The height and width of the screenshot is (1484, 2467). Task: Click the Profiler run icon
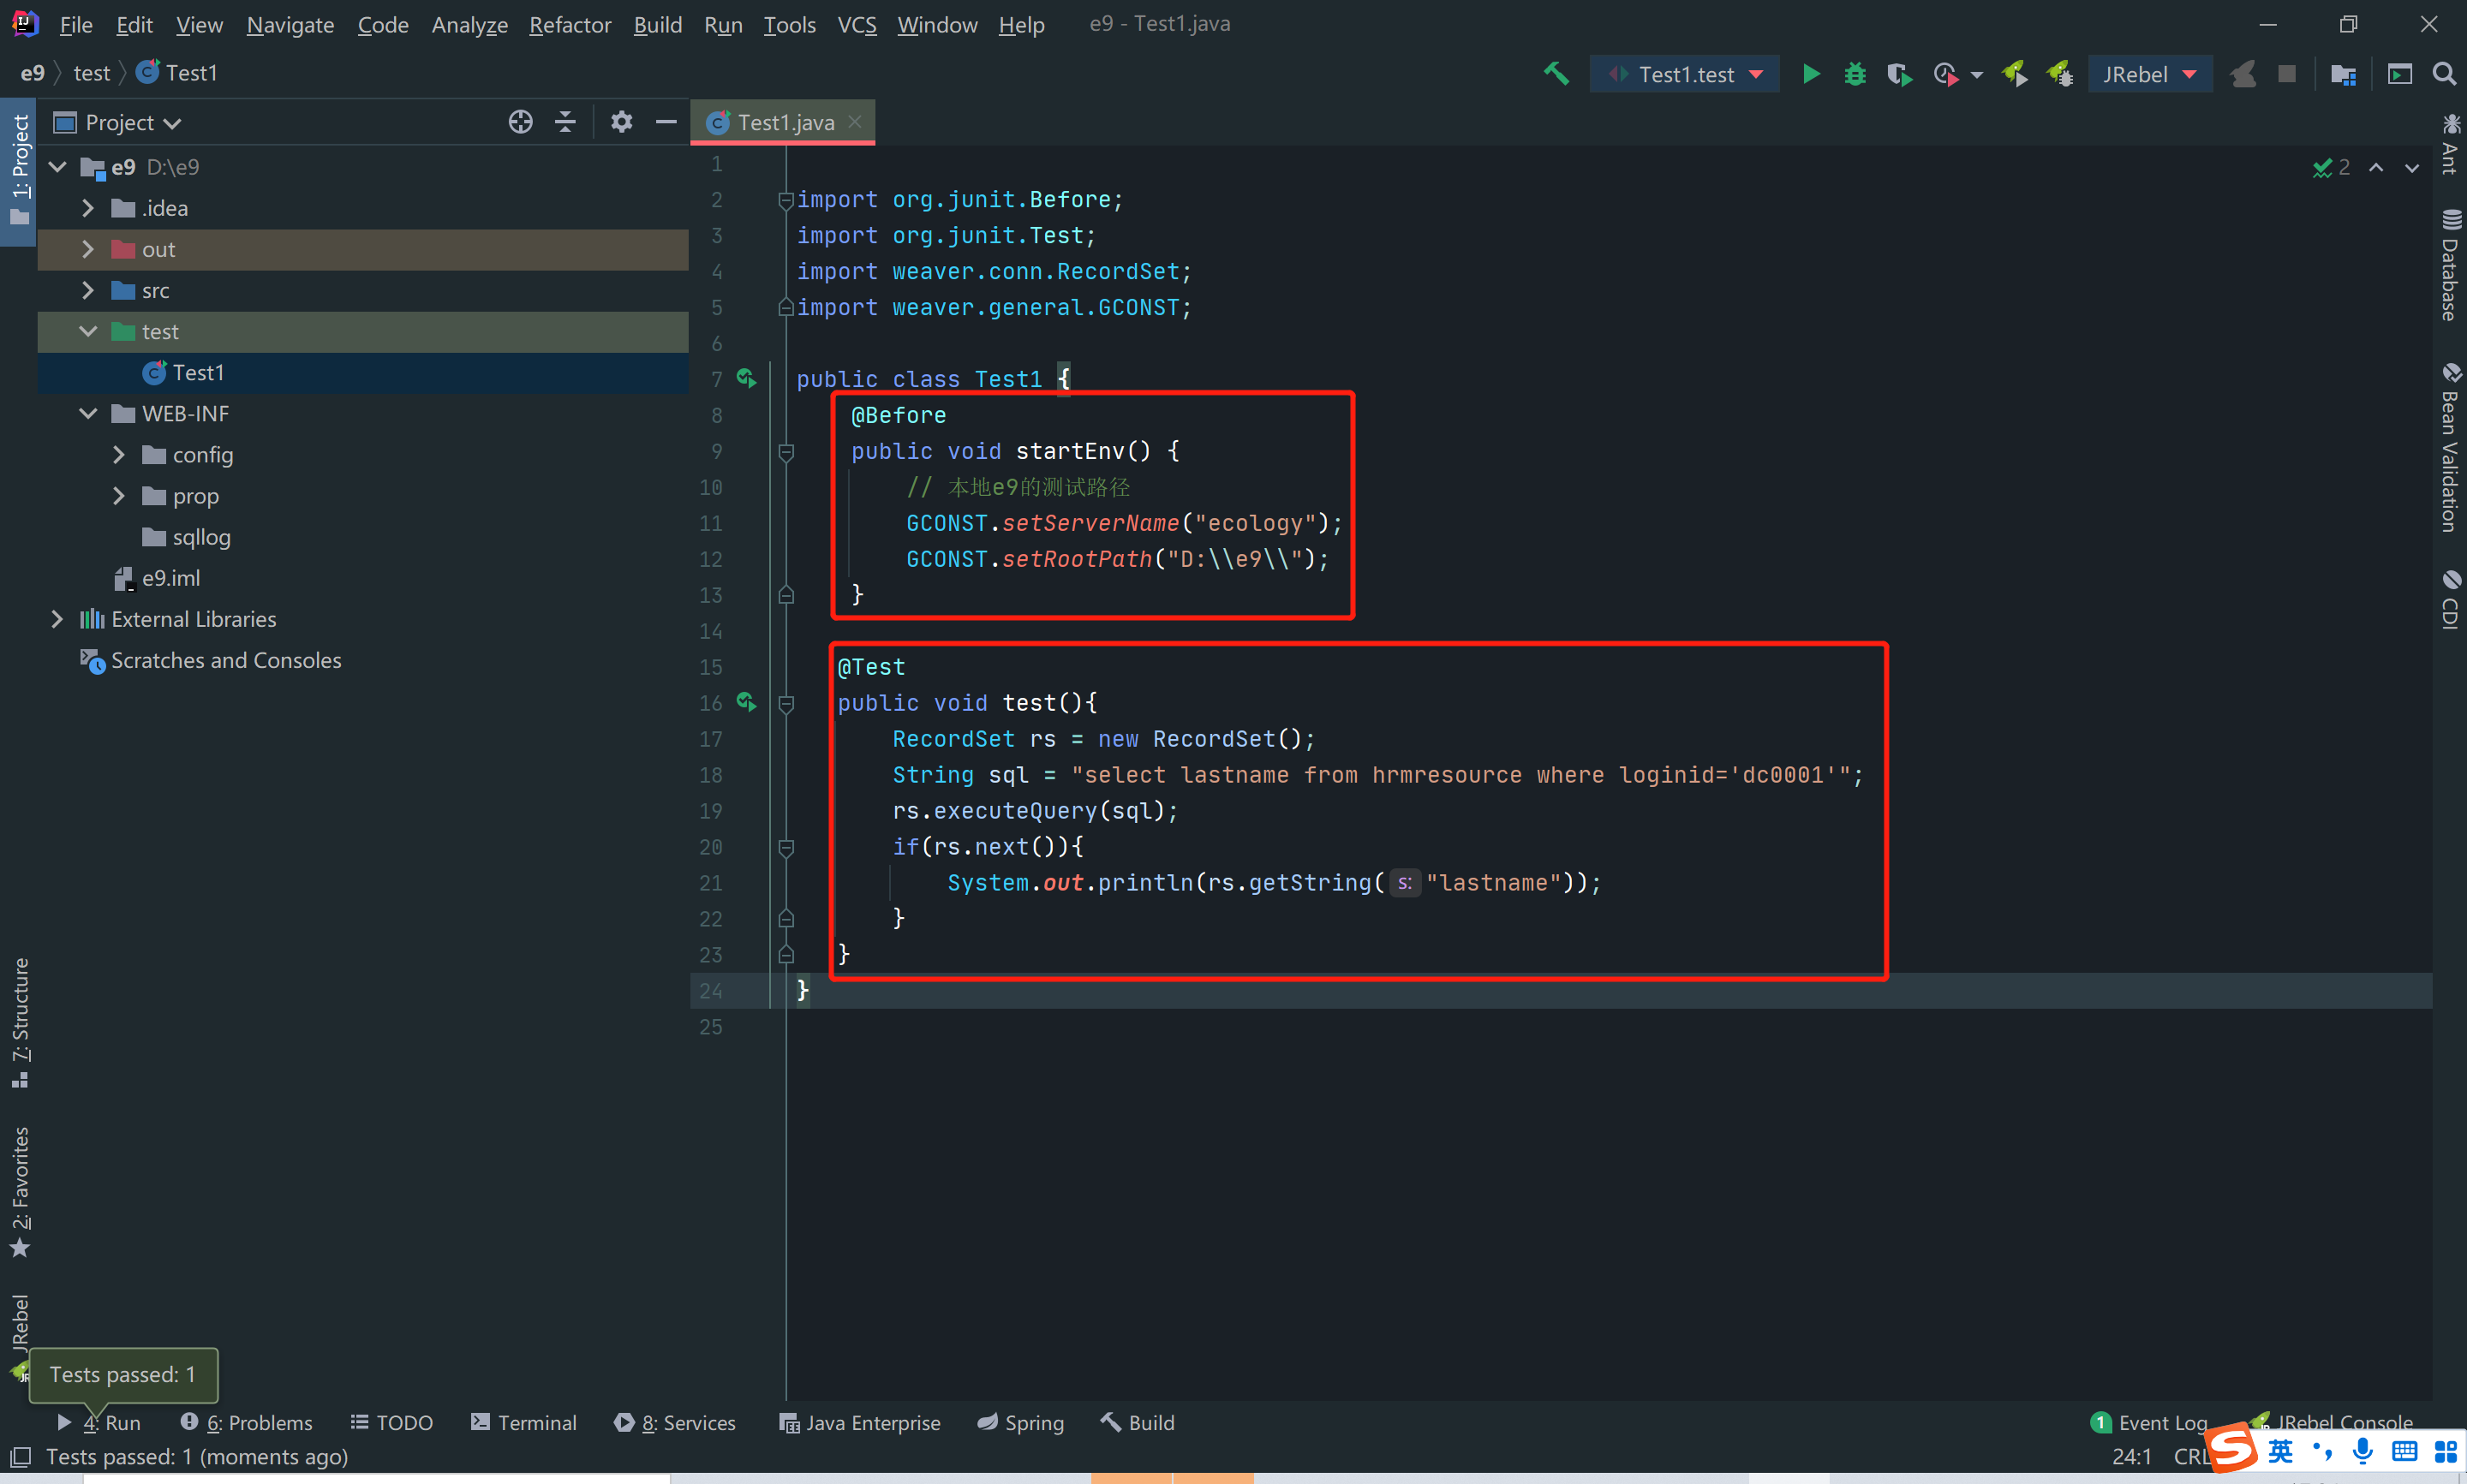tap(1945, 74)
